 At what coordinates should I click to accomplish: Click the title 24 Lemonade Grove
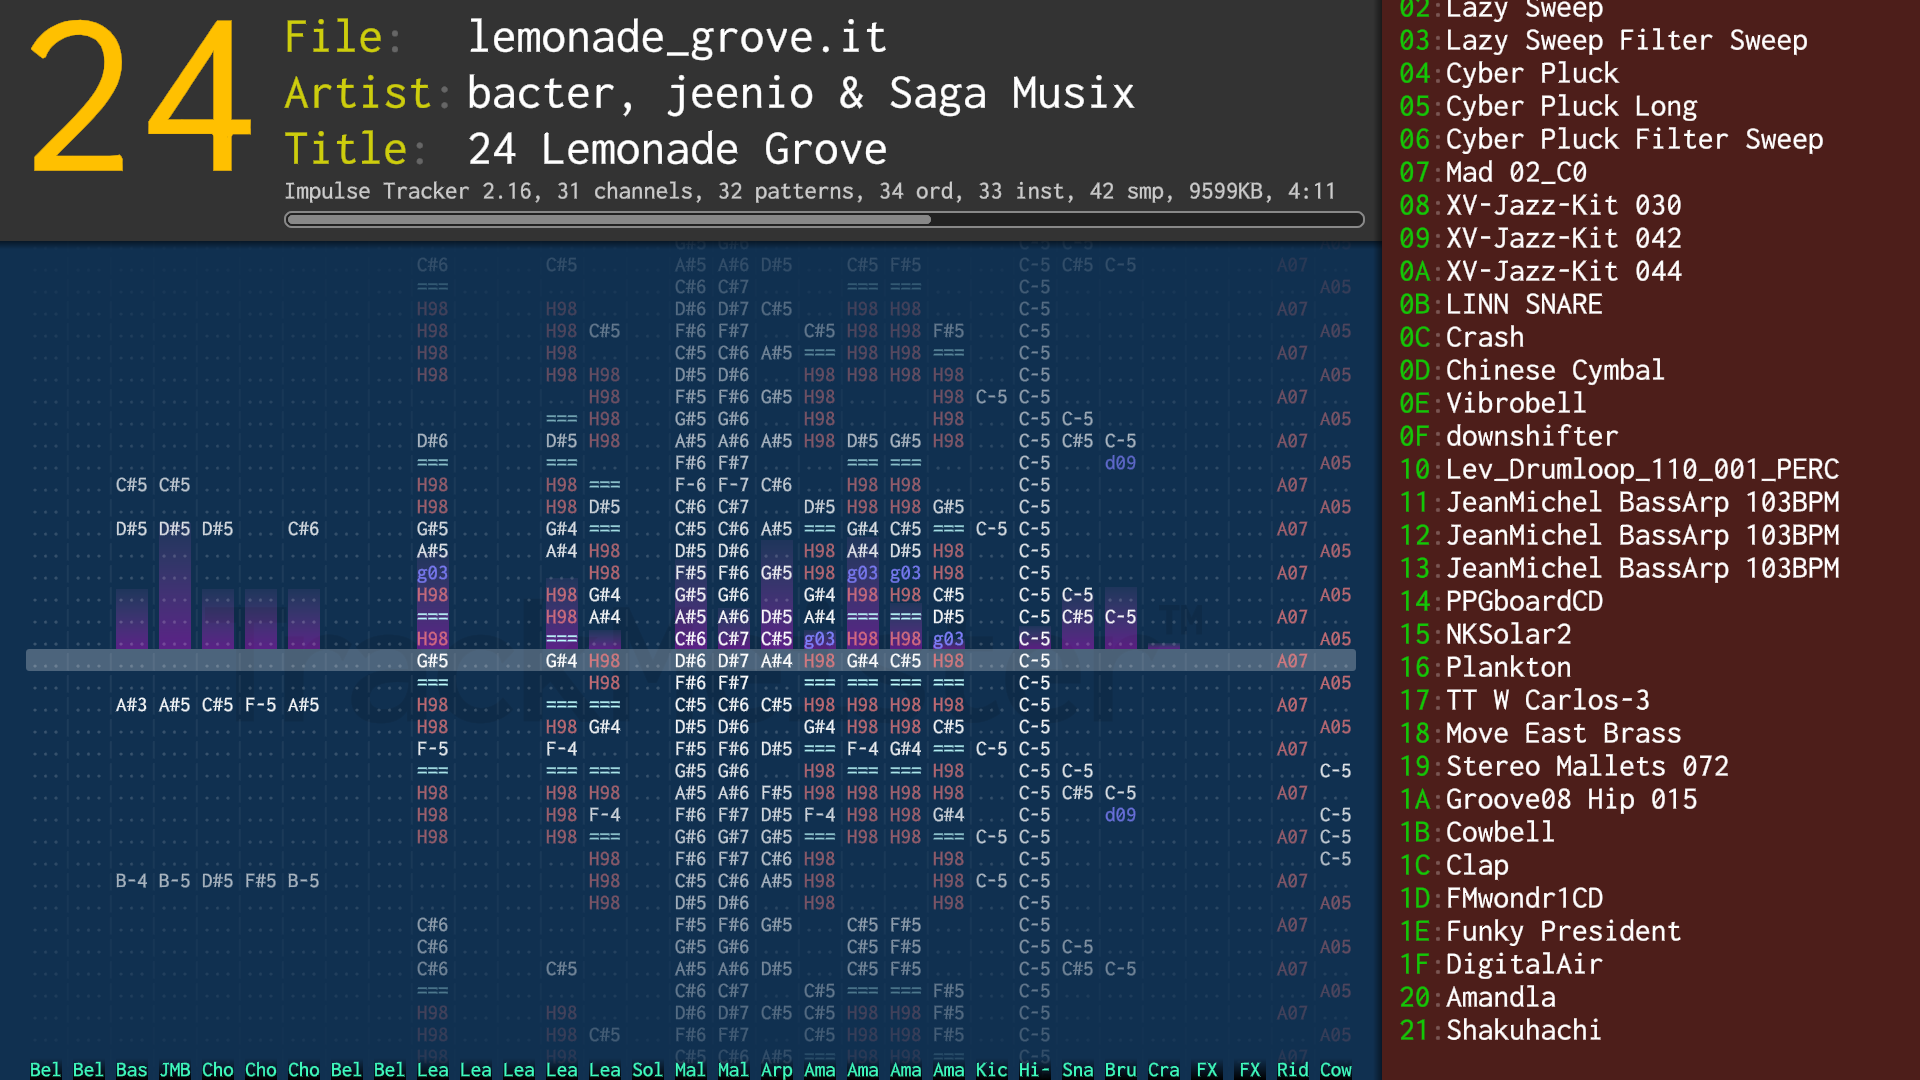coord(677,150)
